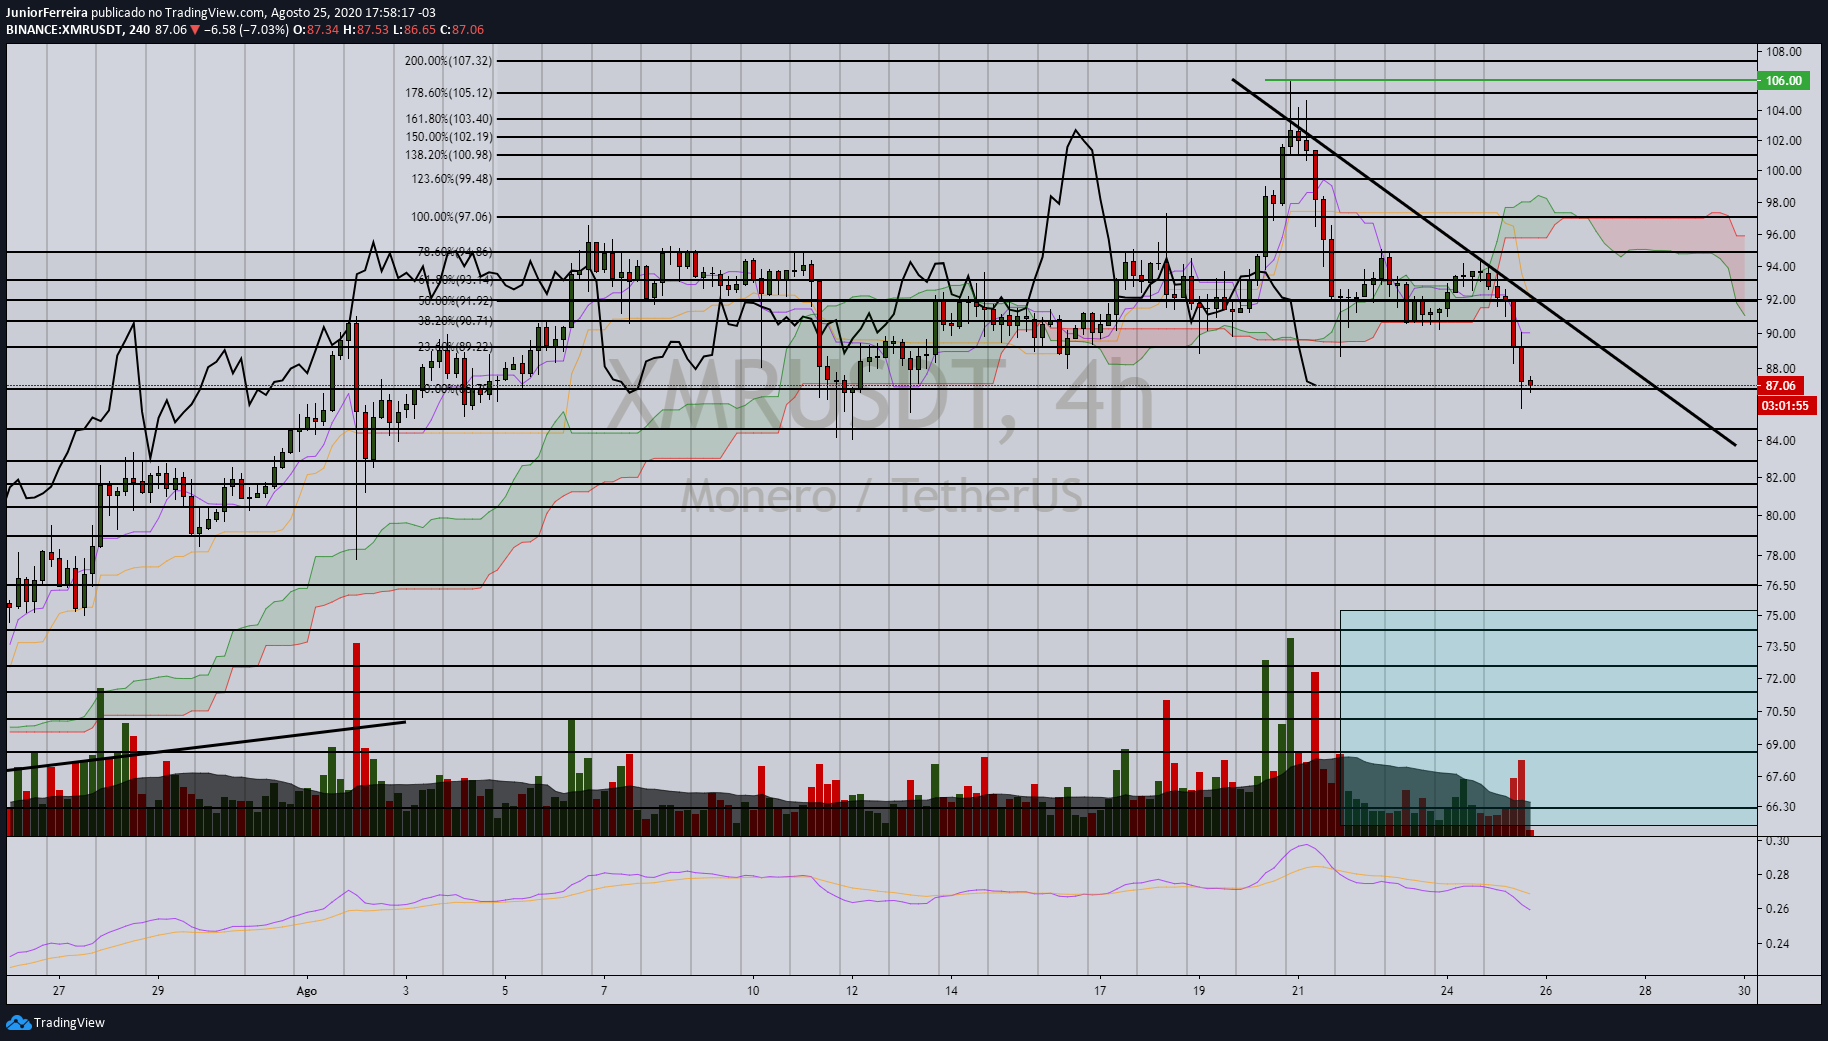Click the 0.24 indicator axis value
The height and width of the screenshot is (1041, 1828).
pos(1778,944)
